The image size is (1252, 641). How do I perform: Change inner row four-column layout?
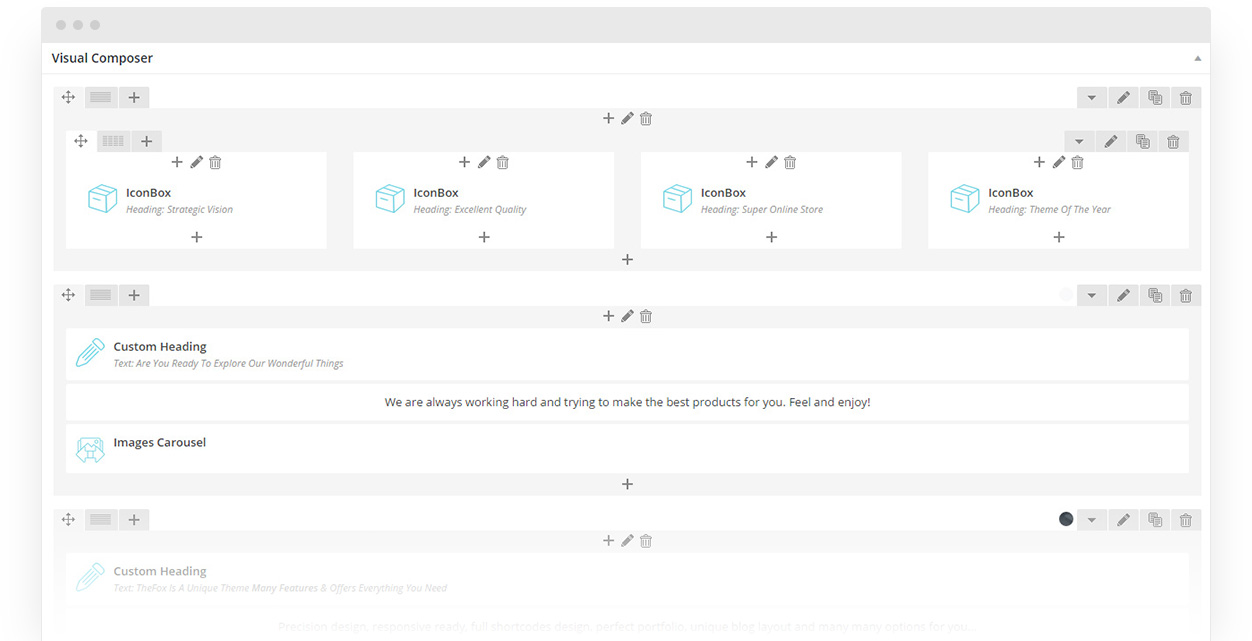(113, 141)
